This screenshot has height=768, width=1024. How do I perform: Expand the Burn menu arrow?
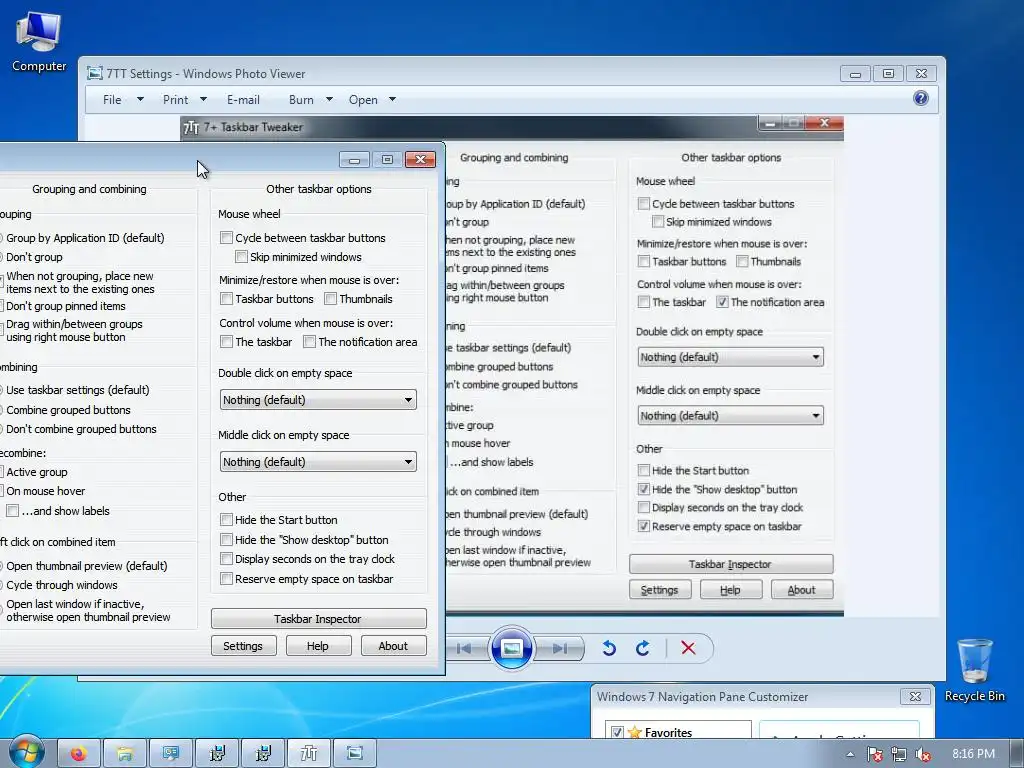329,99
